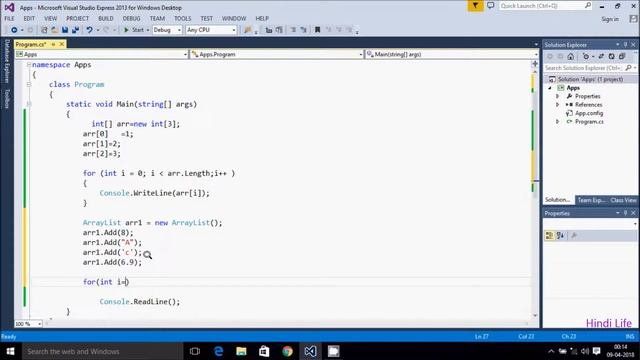Toggle auto-hide pin on Properties panel
This screenshot has height=360, width=640.
pyautogui.click(x=625, y=213)
